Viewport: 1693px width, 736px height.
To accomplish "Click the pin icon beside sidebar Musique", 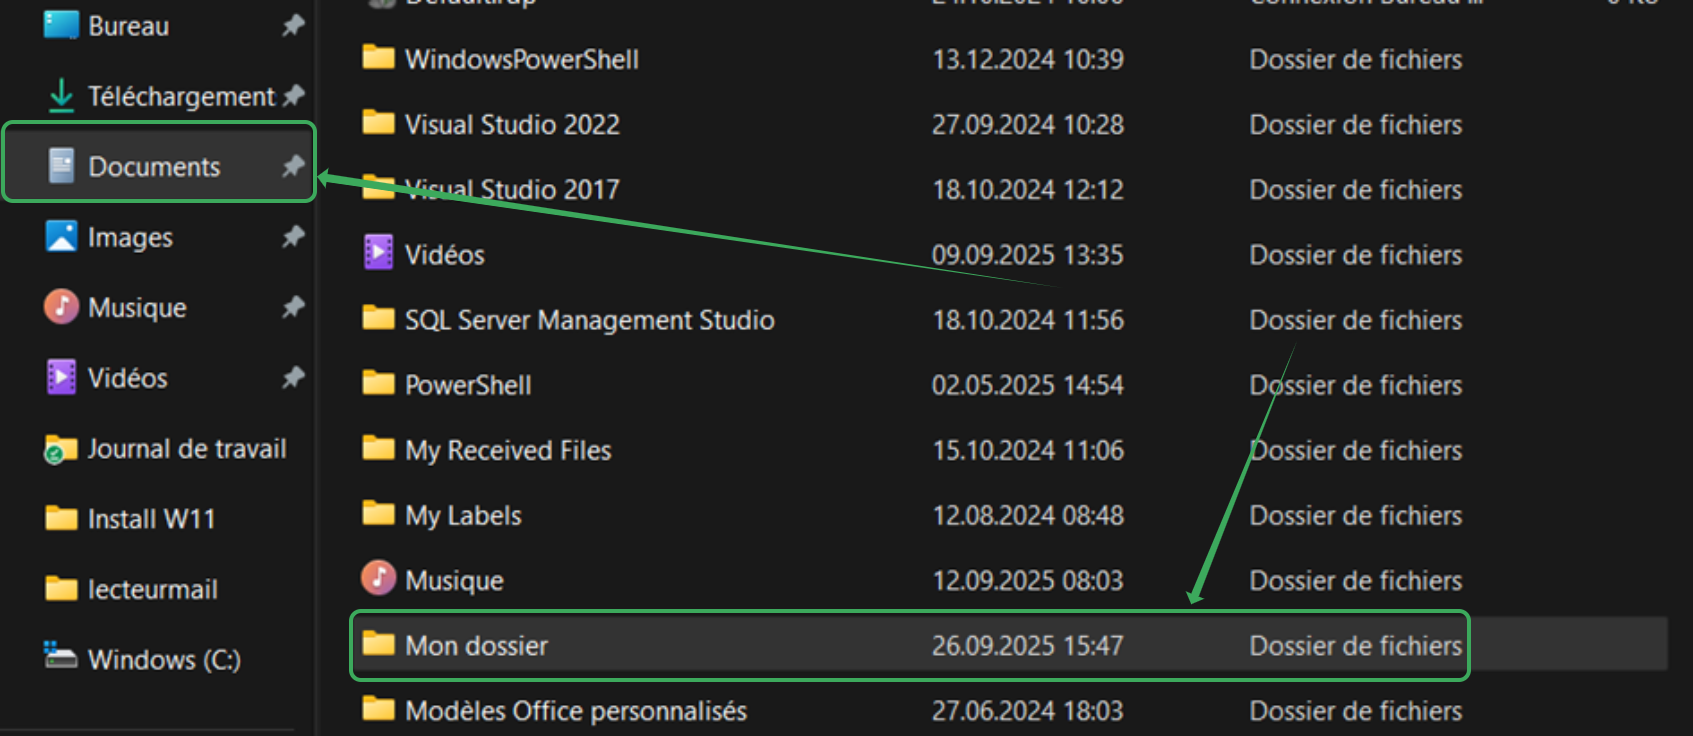I will pyautogui.click(x=293, y=306).
